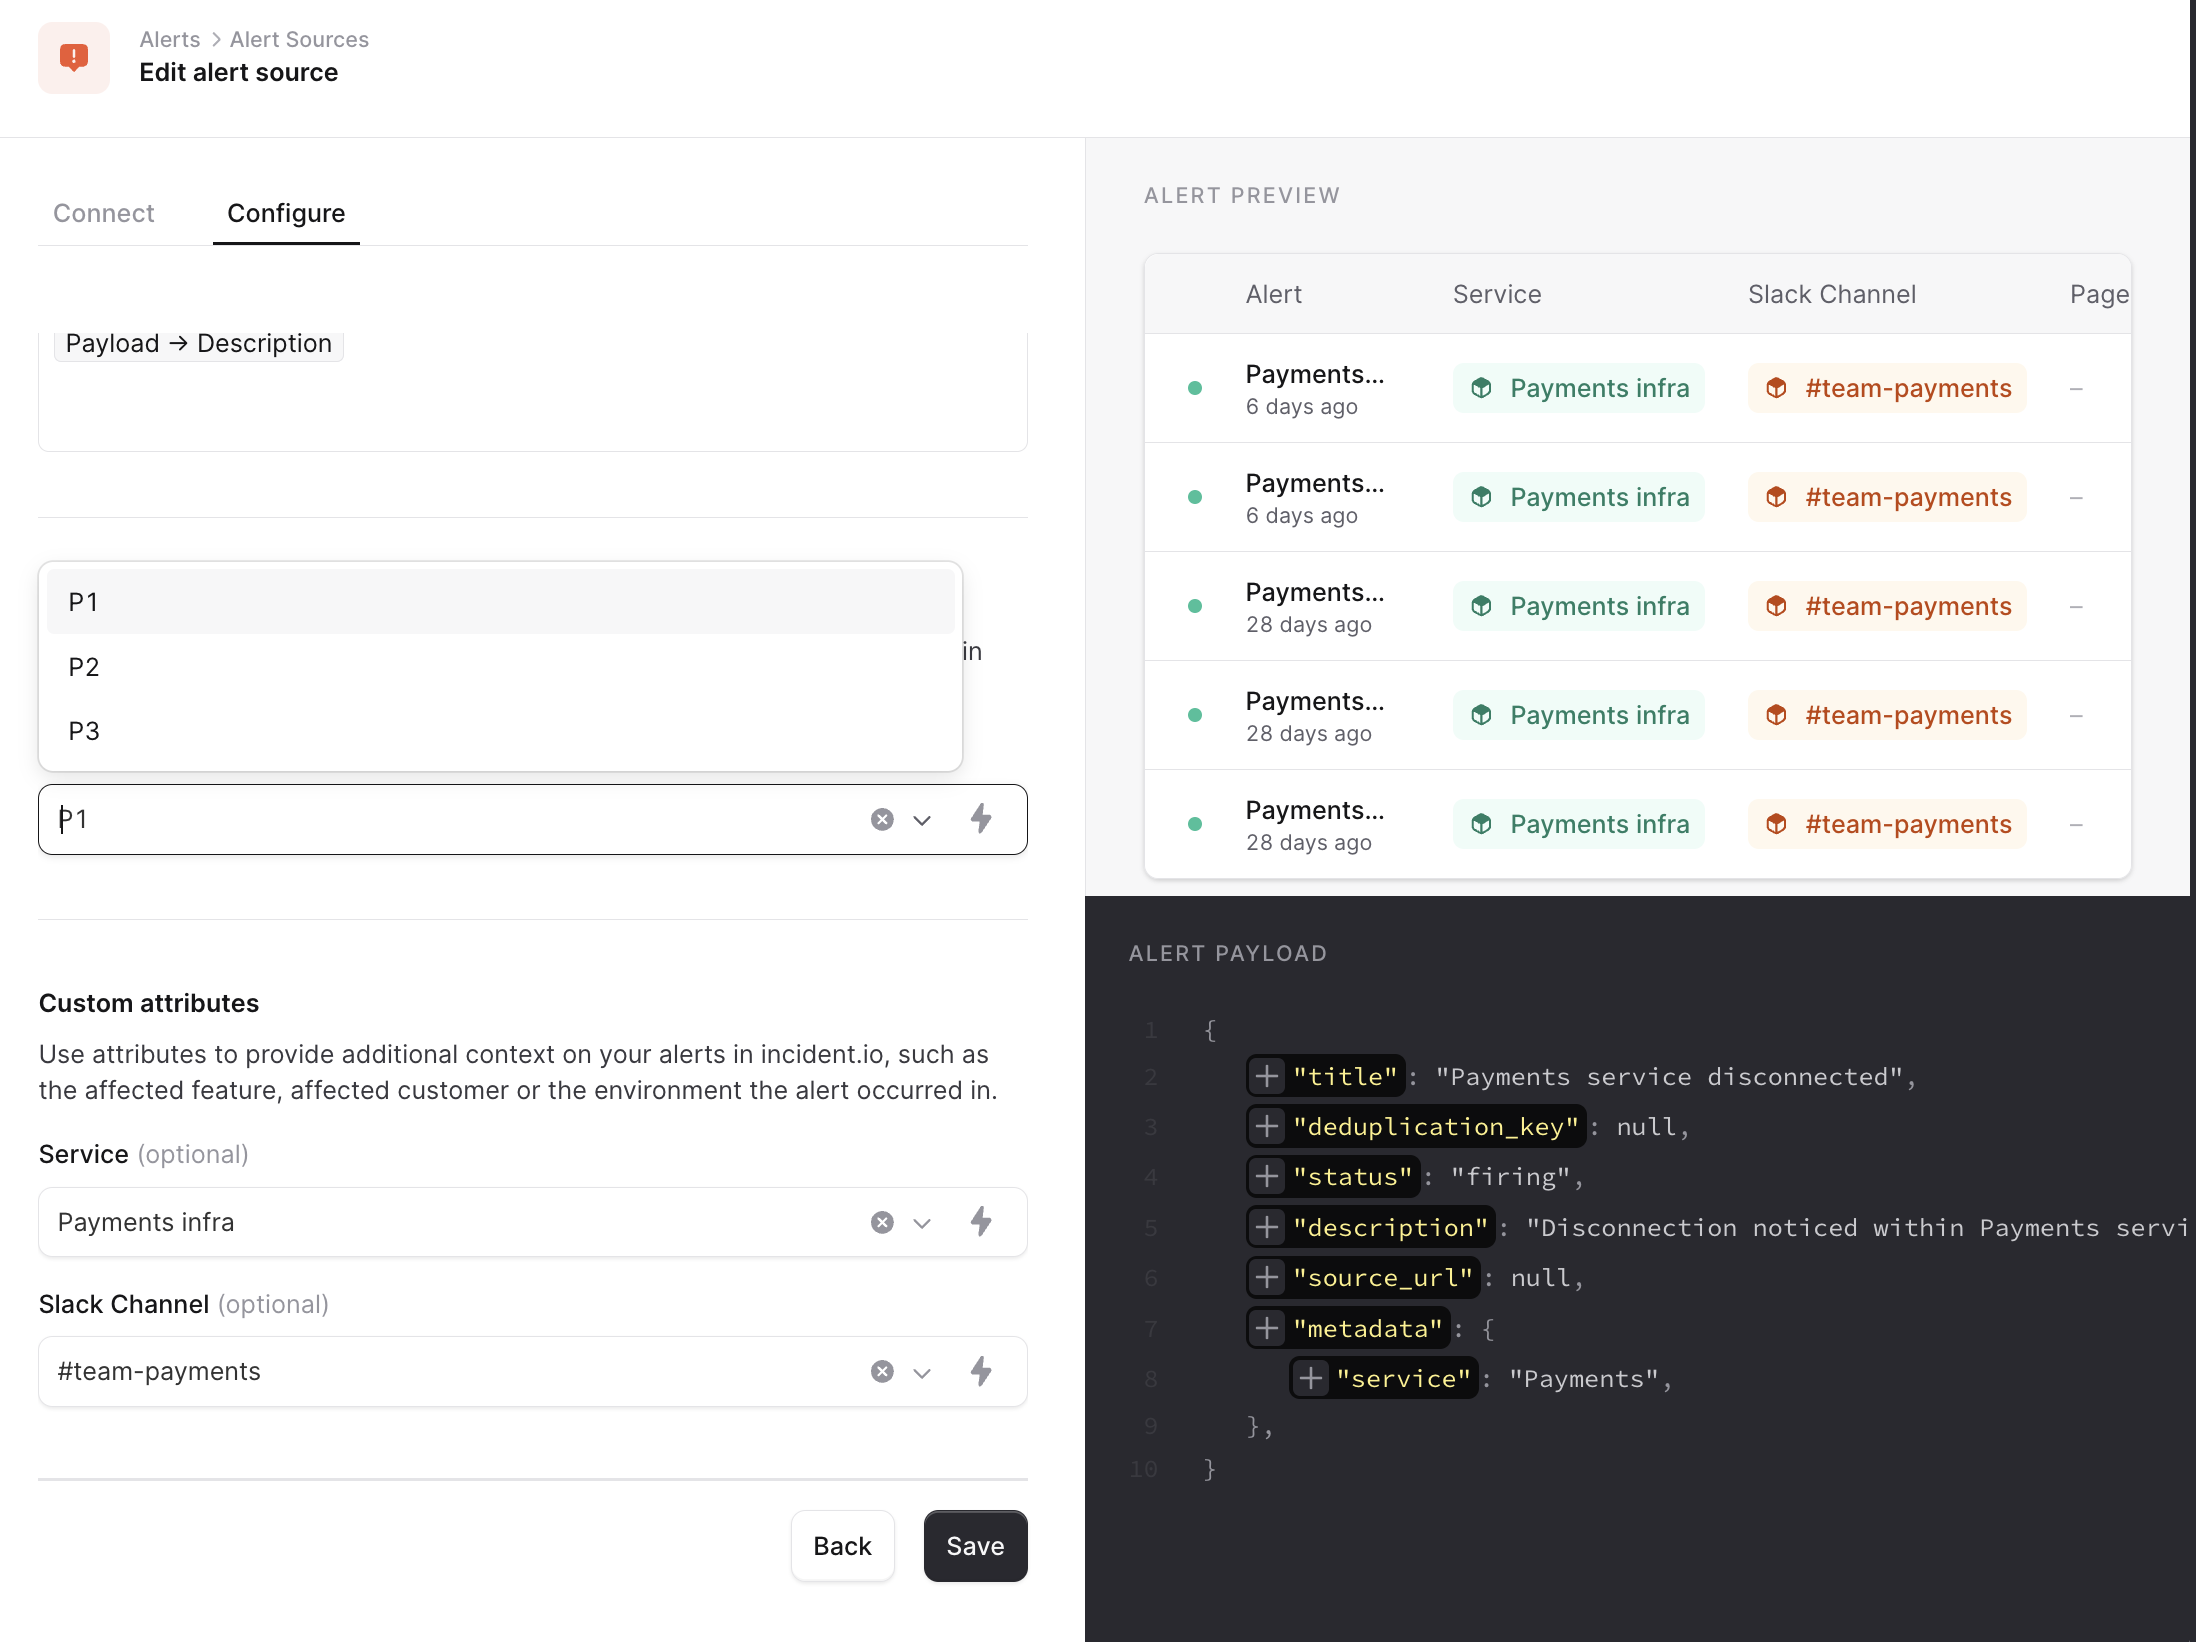The image size is (2196, 1642).
Task: Click the lightning bolt icon beside the P1 field
Action: [981, 819]
